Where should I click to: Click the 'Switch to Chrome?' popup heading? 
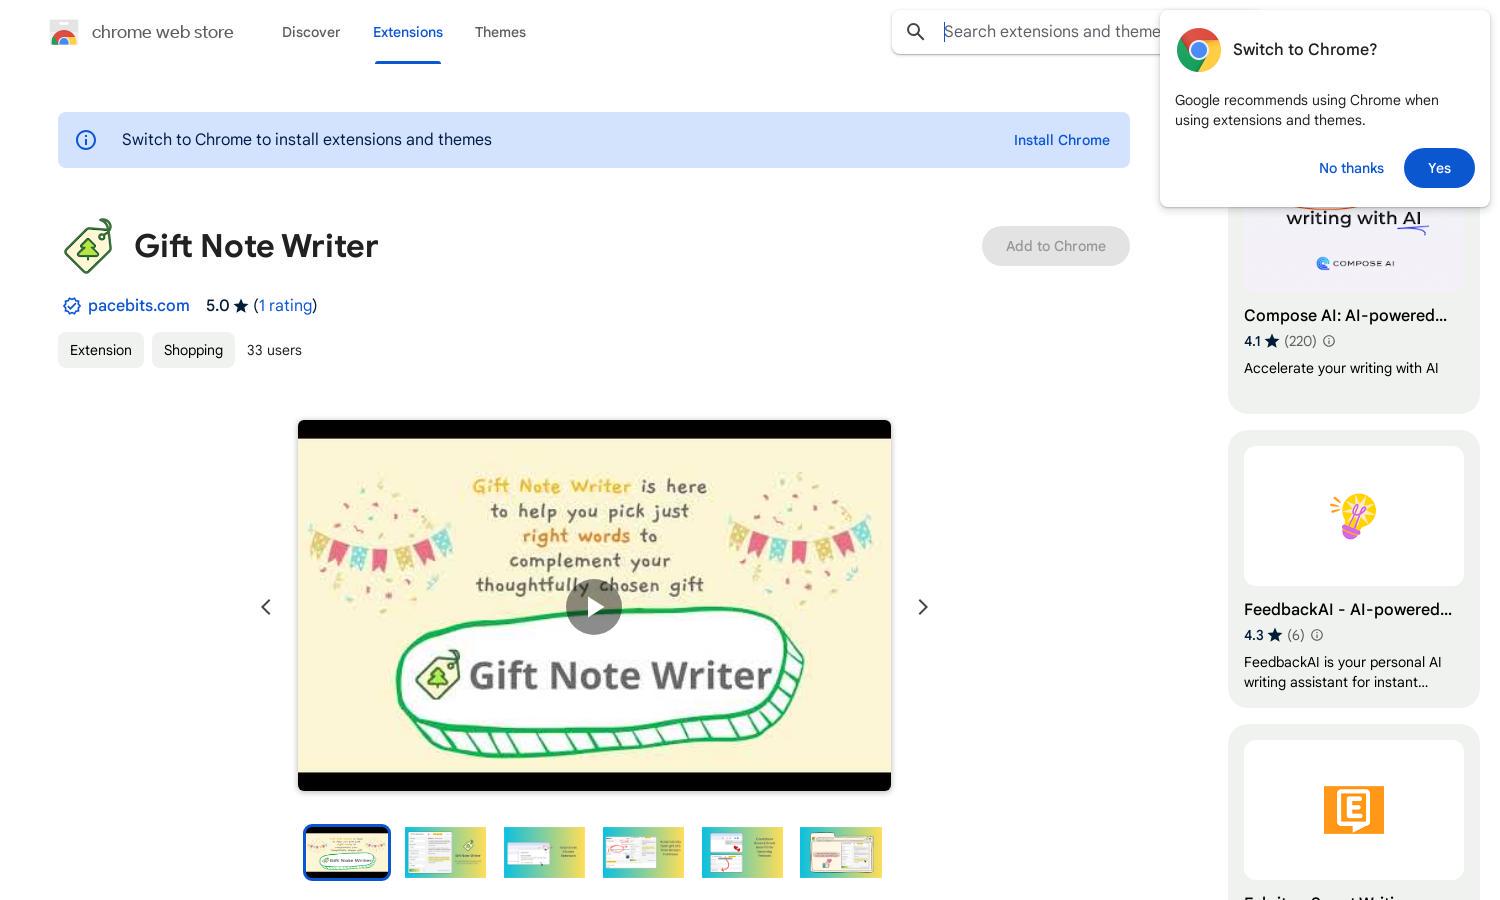click(x=1305, y=50)
